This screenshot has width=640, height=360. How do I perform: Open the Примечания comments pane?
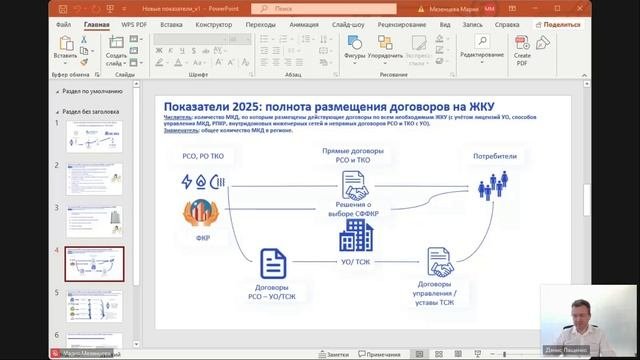(x=379, y=354)
